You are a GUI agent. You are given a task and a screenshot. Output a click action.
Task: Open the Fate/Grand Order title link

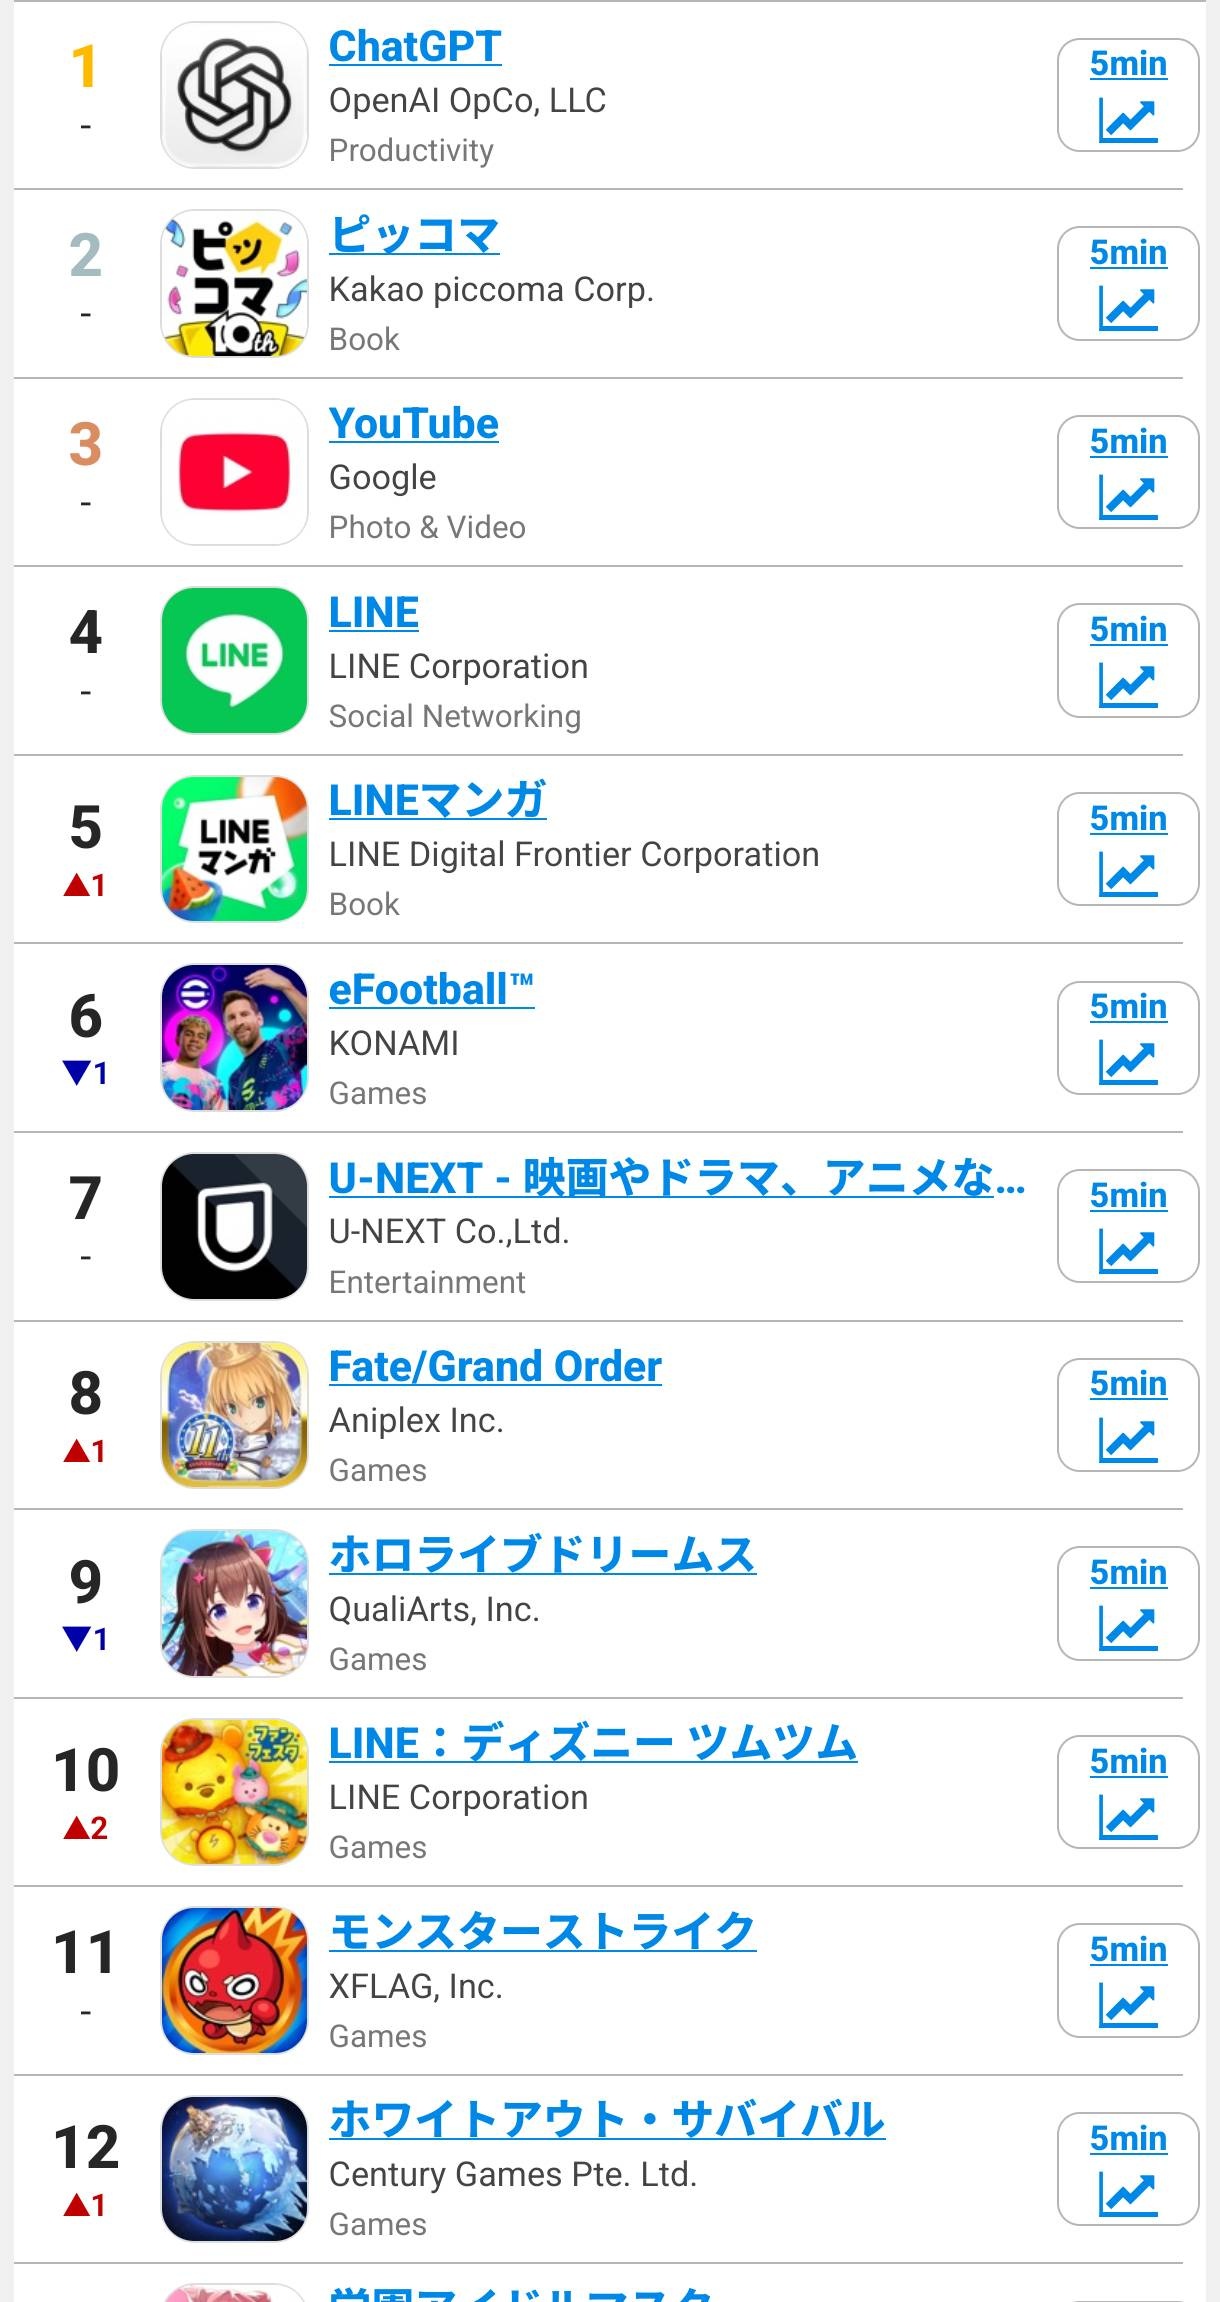[x=496, y=1367]
